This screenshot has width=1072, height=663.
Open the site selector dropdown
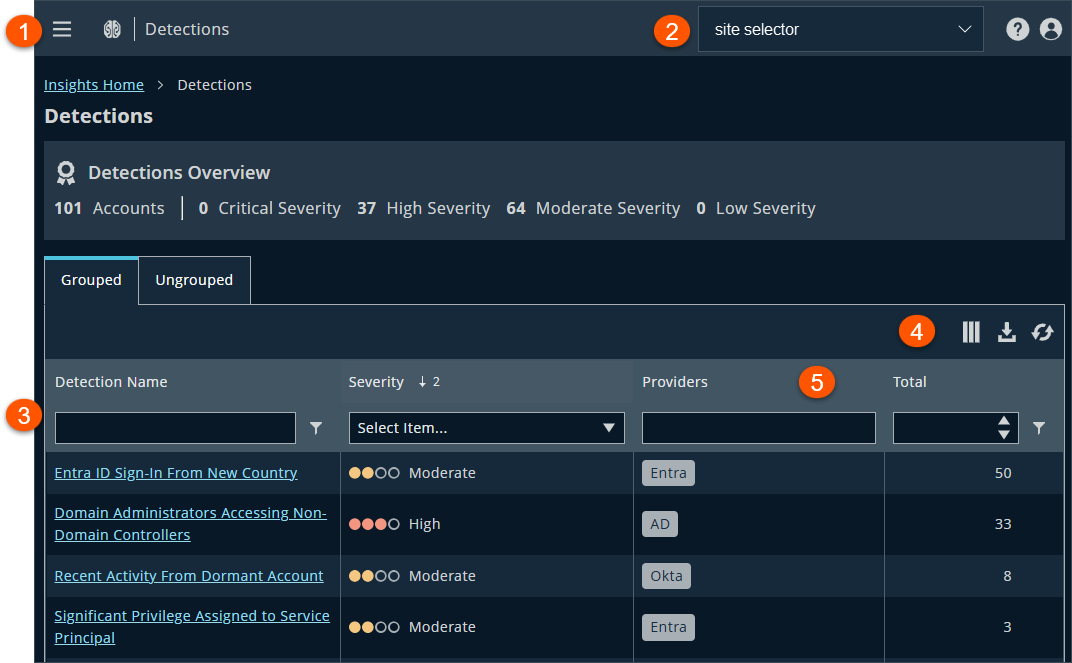(x=840, y=29)
